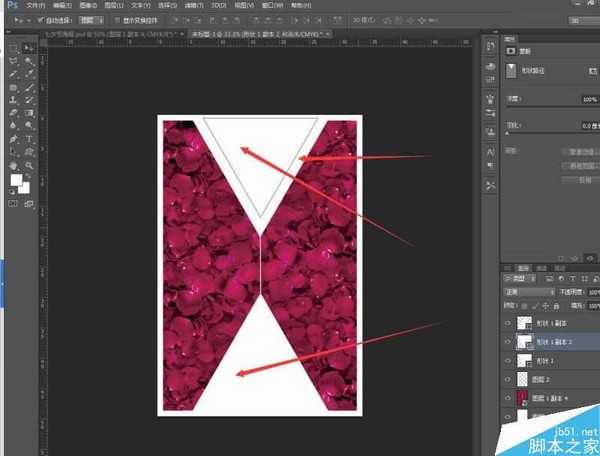Hide the 形状 1 副本 2 layer
Image resolution: width=600 pixels, height=456 pixels.
click(x=509, y=341)
